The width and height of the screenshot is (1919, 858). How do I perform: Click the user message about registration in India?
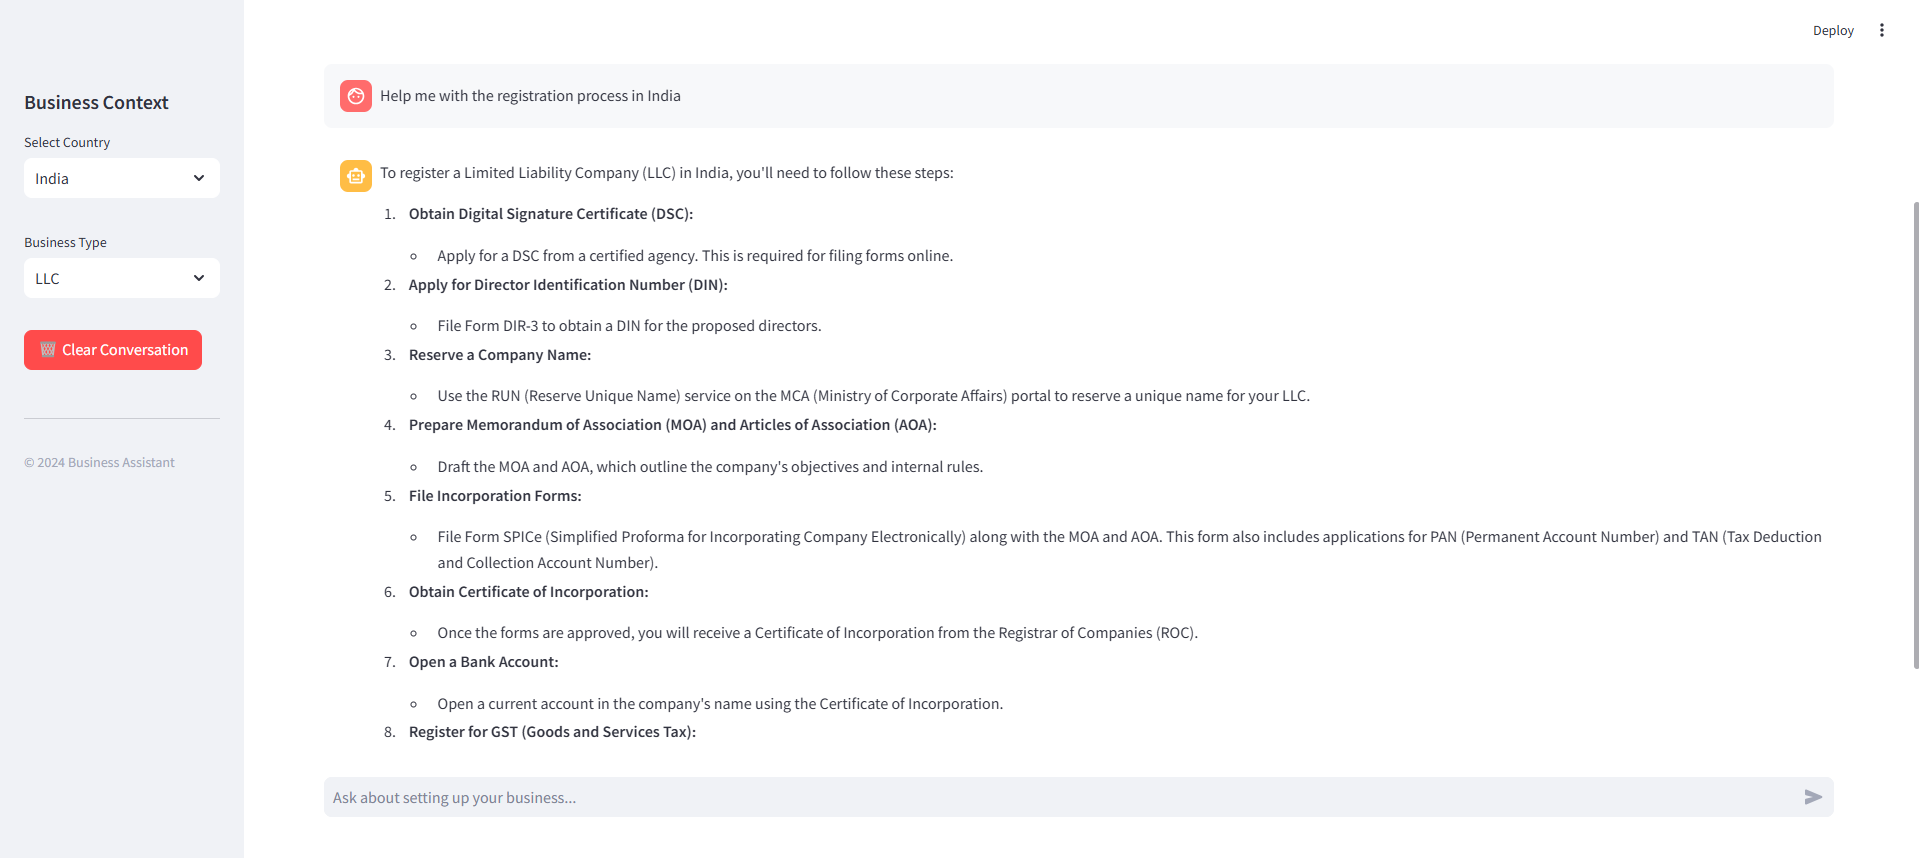click(530, 96)
